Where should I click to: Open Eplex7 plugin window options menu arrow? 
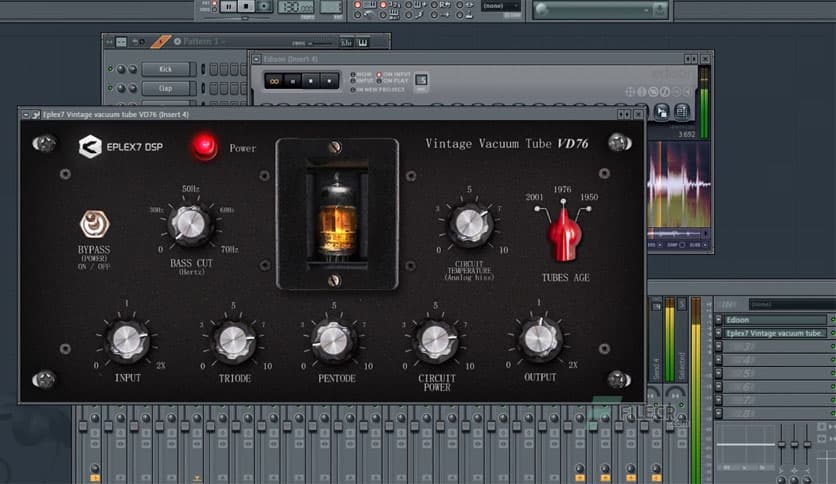point(26,116)
